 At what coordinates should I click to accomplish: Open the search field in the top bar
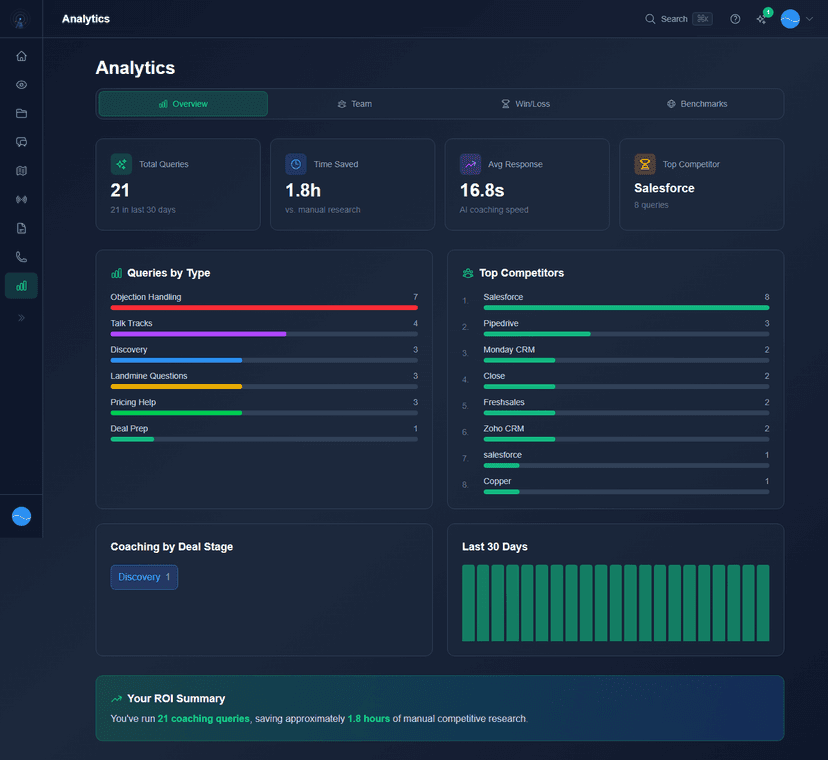pyautogui.click(x=678, y=18)
